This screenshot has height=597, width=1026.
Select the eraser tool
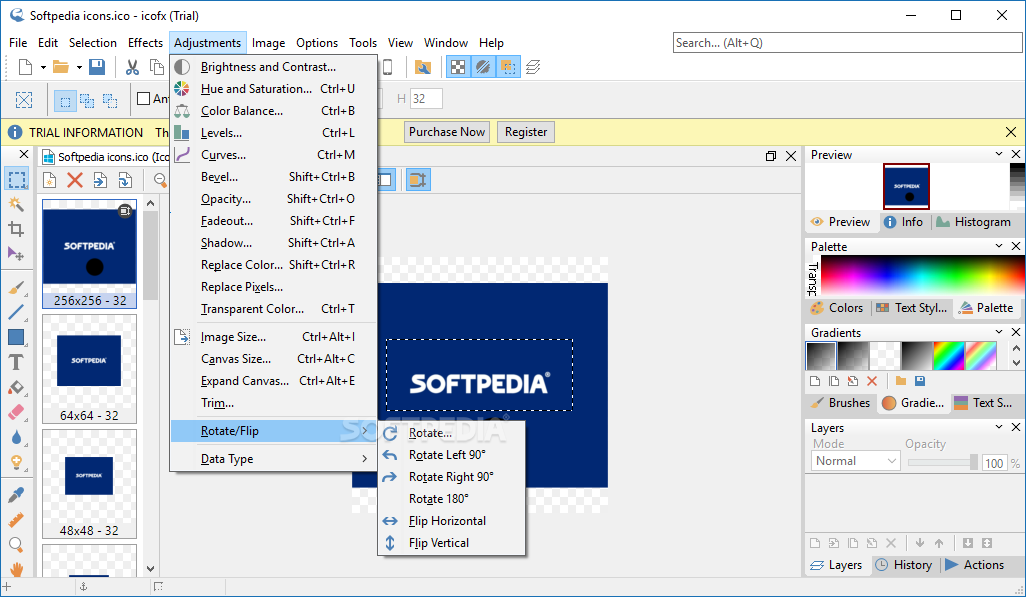pos(16,412)
